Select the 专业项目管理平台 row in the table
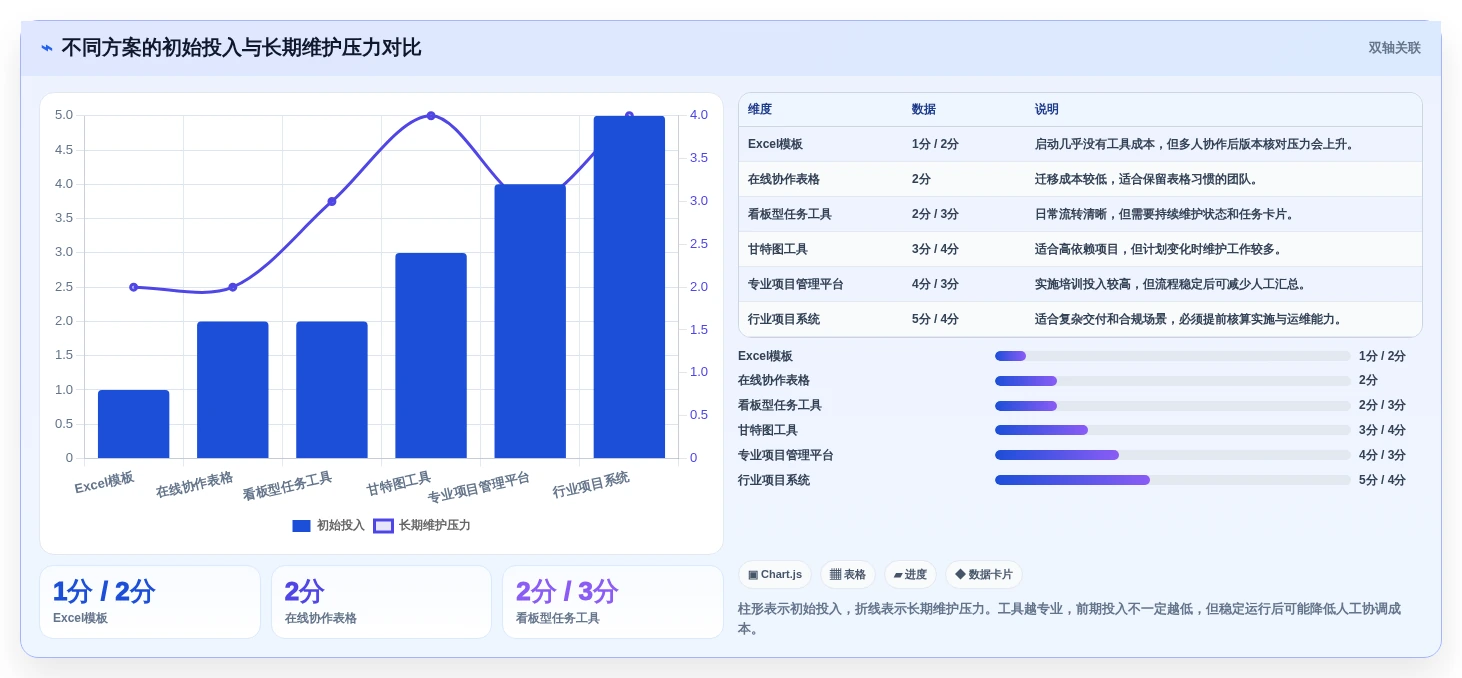The height and width of the screenshot is (678, 1462). 1080,284
